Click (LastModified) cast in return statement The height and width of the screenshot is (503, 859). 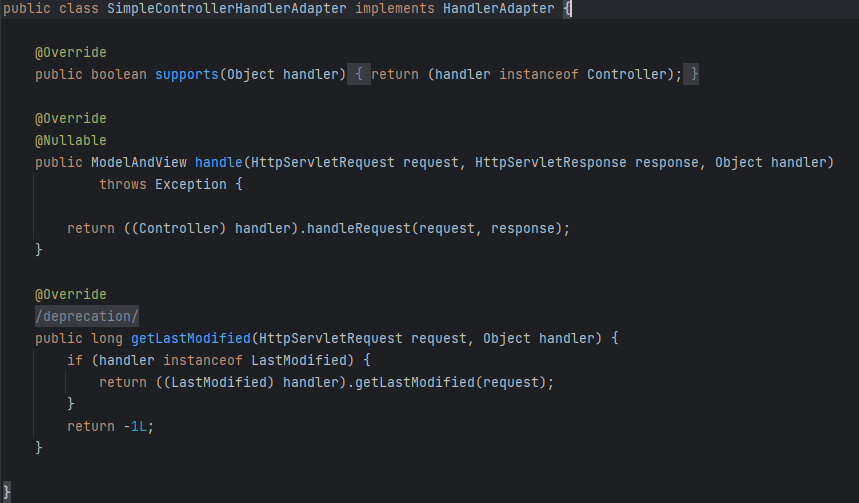219,382
